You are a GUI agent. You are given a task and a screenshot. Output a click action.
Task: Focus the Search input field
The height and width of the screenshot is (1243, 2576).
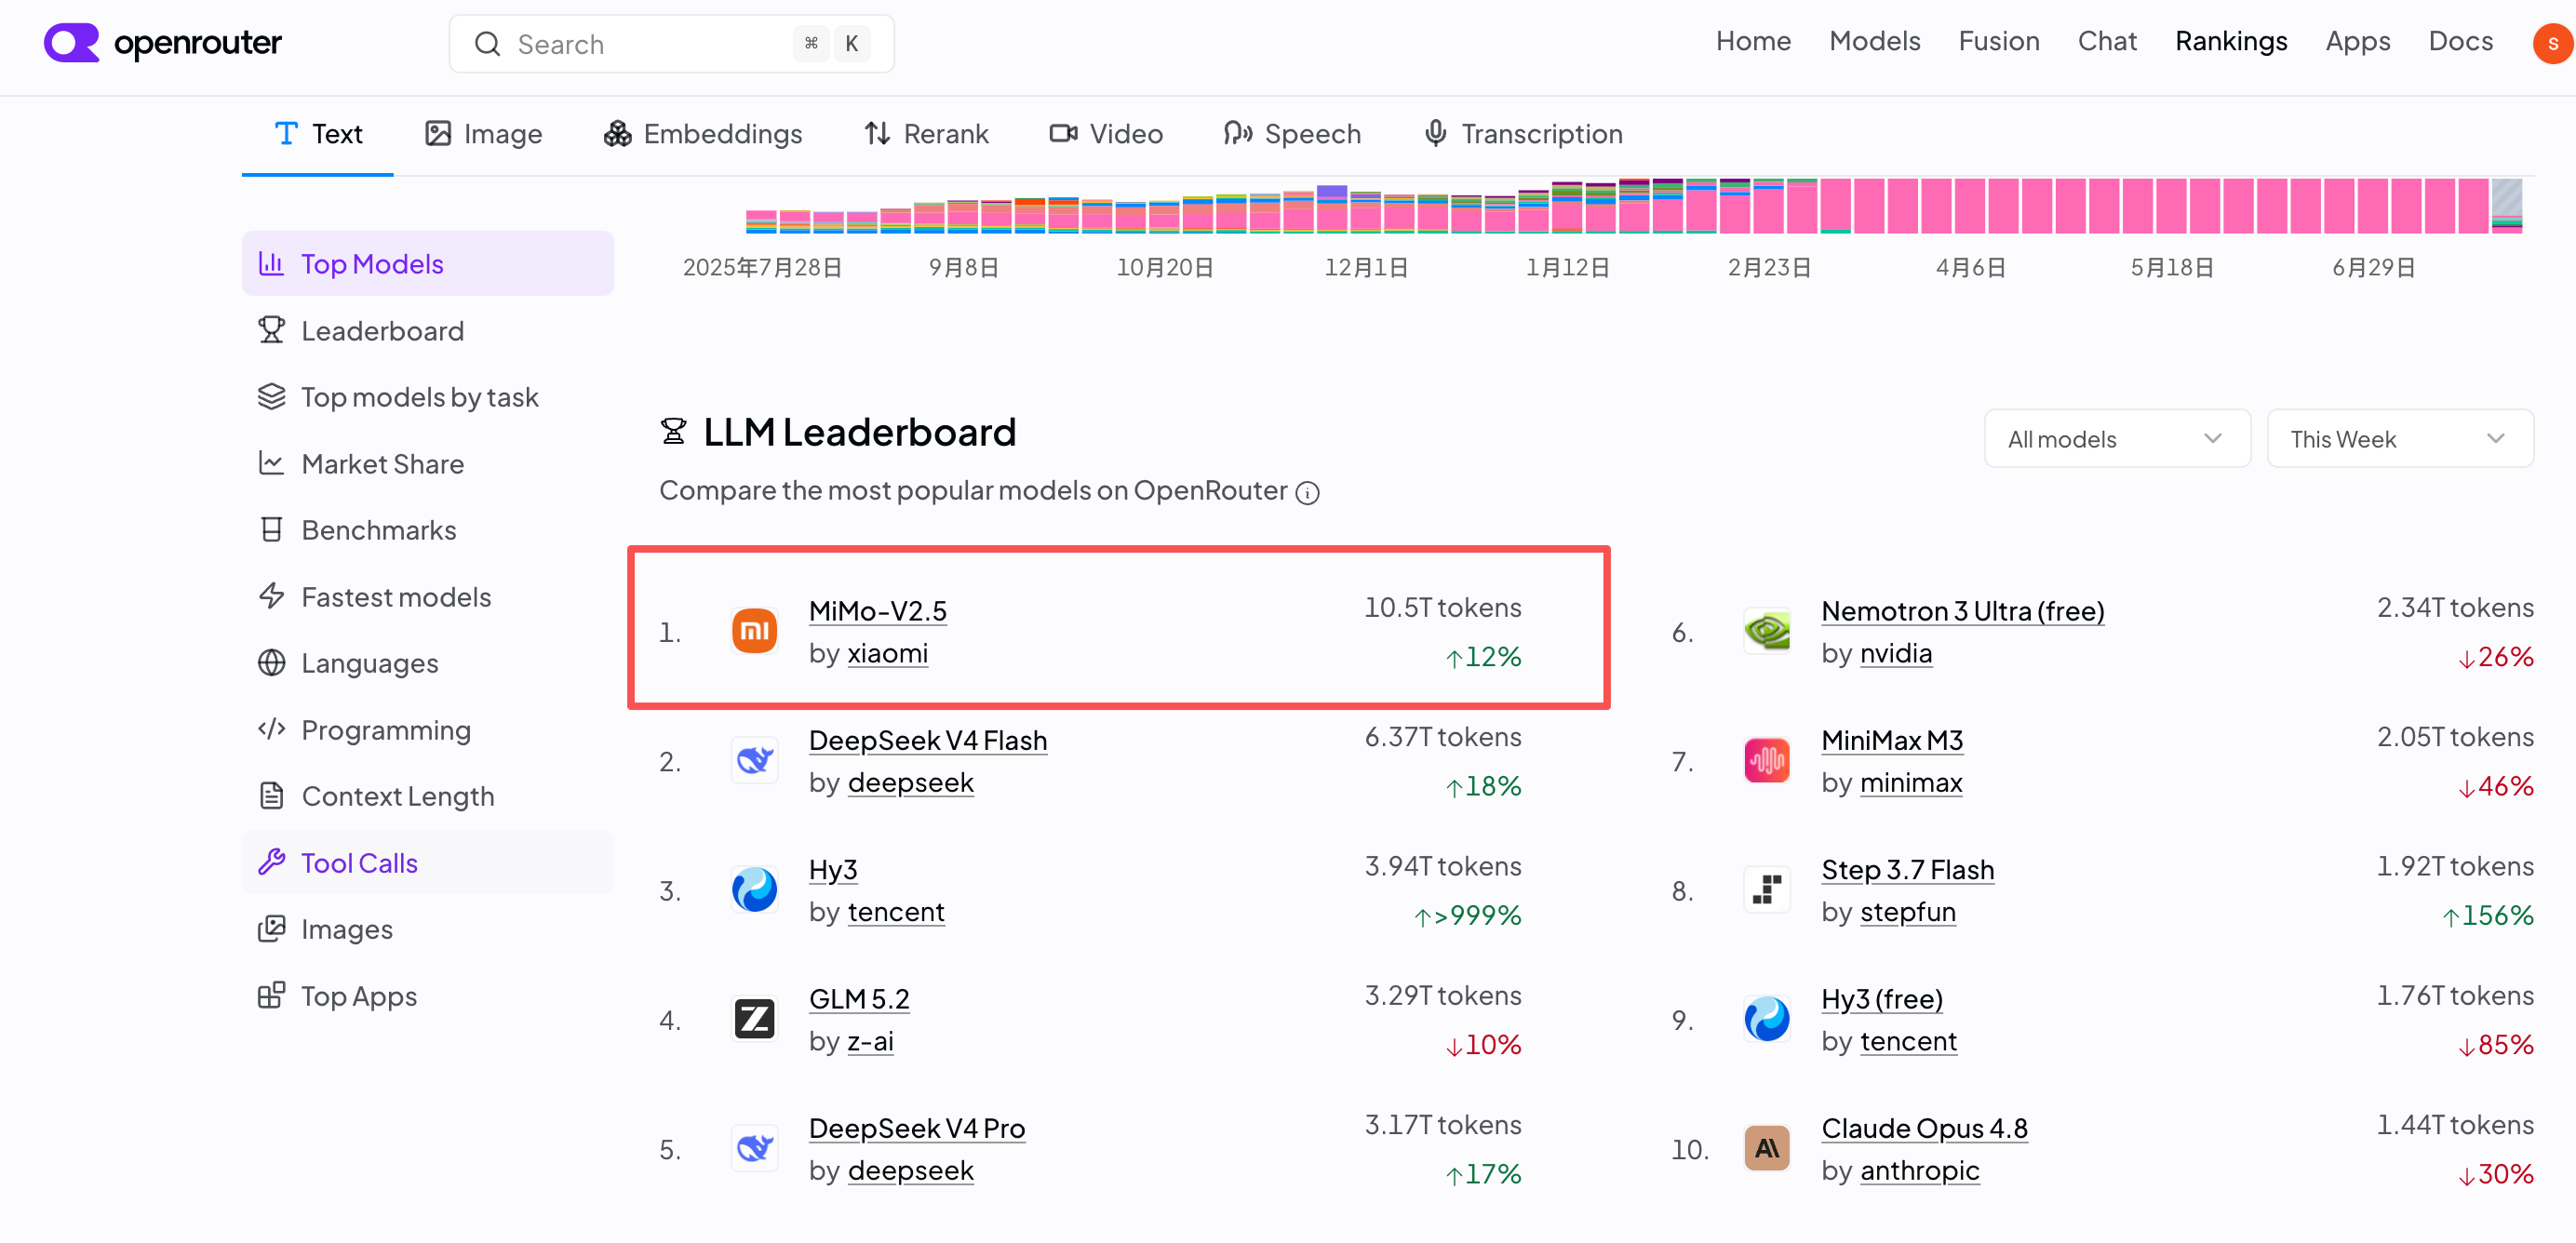click(x=671, y=44)
